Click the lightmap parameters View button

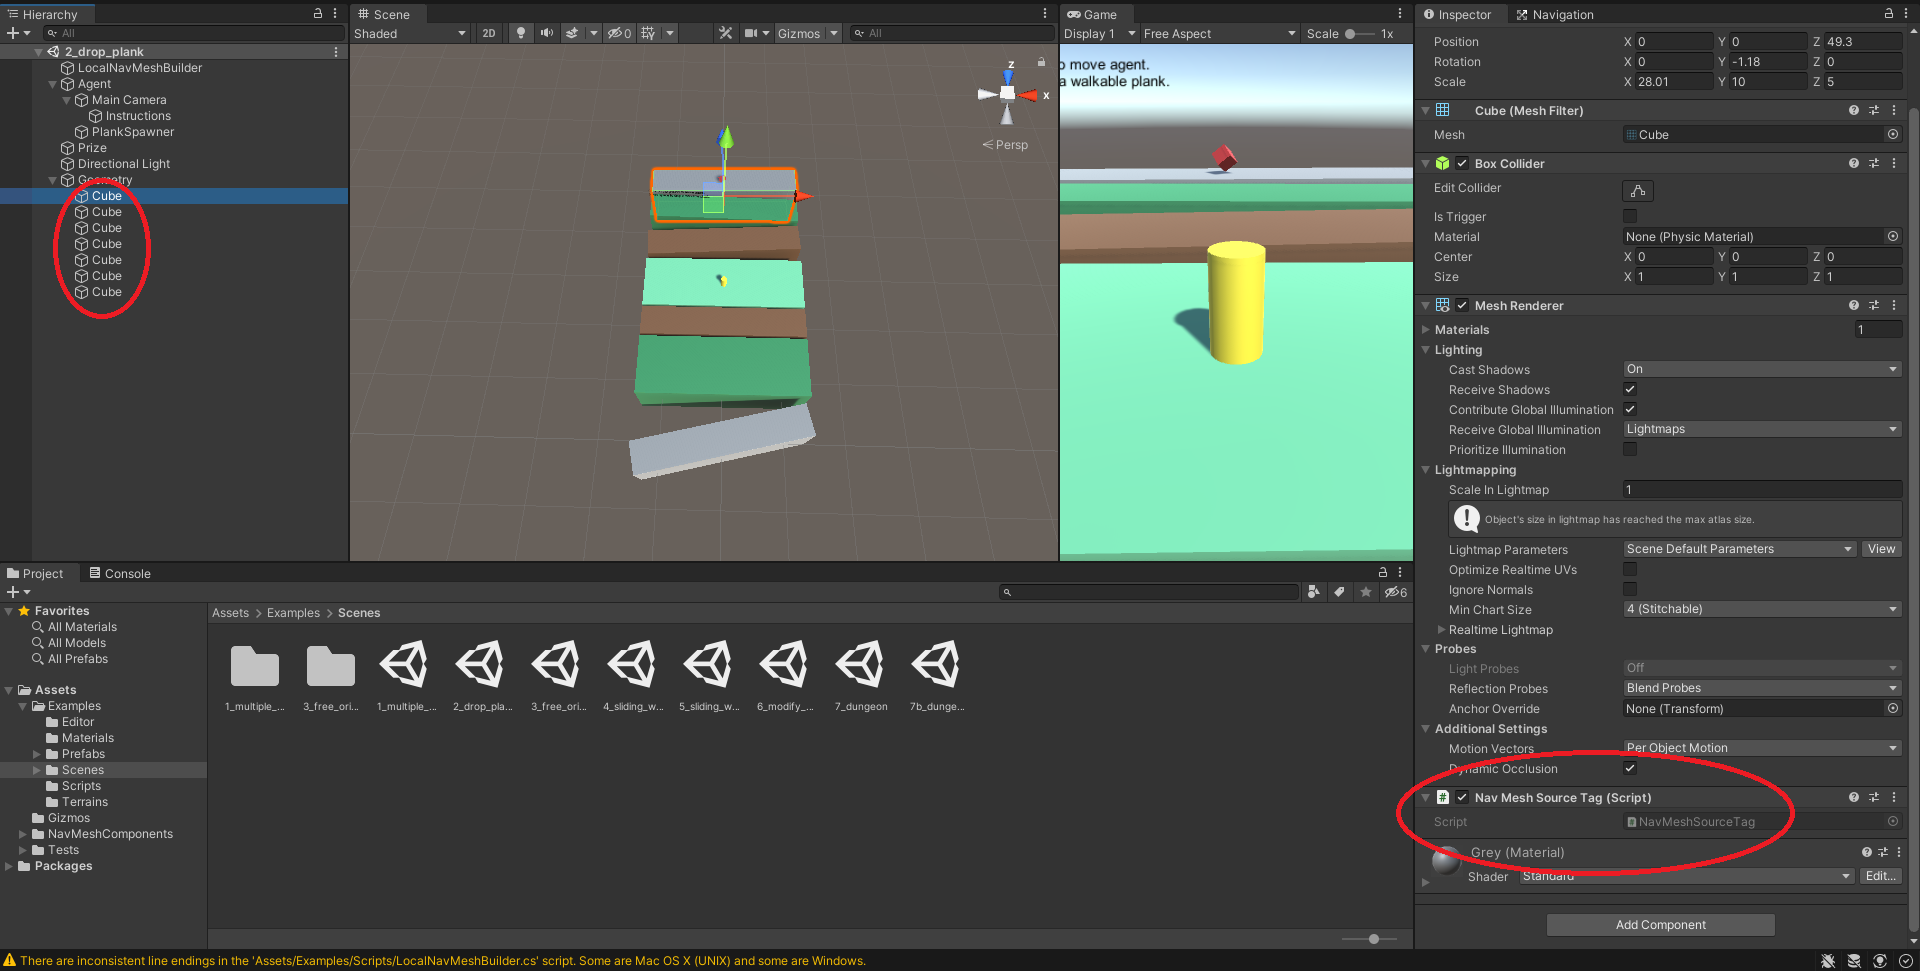tap(1881, 549)
